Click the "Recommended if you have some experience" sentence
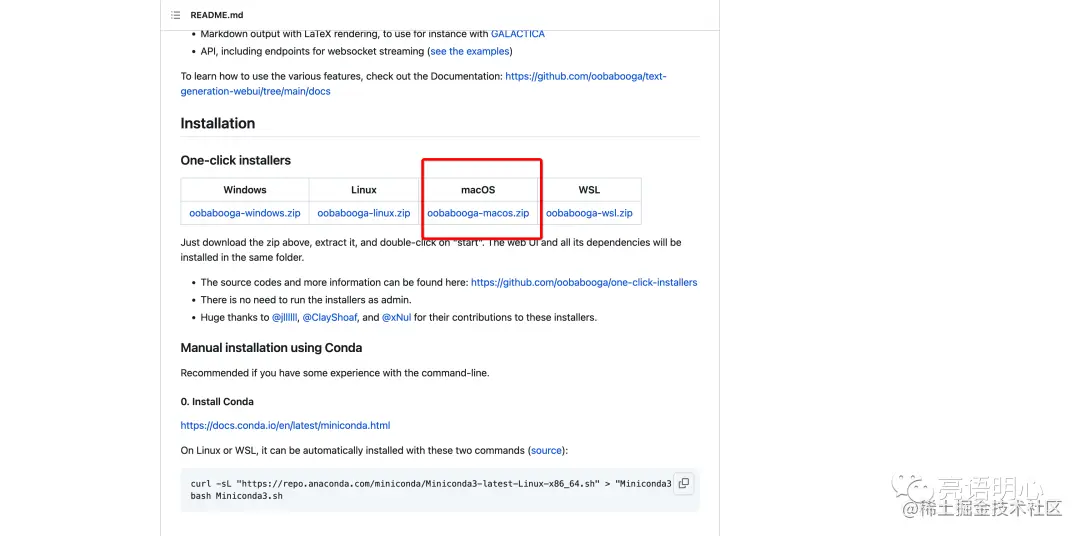 point(335,373)
